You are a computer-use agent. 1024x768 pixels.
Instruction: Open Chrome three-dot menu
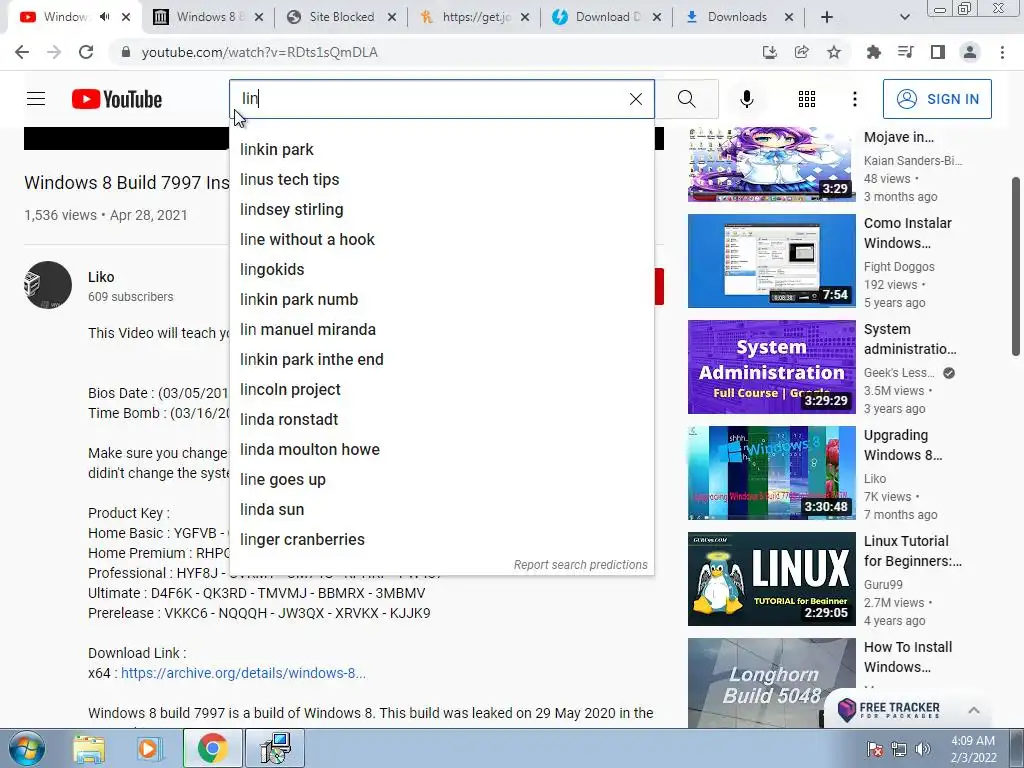point(1002,52)
